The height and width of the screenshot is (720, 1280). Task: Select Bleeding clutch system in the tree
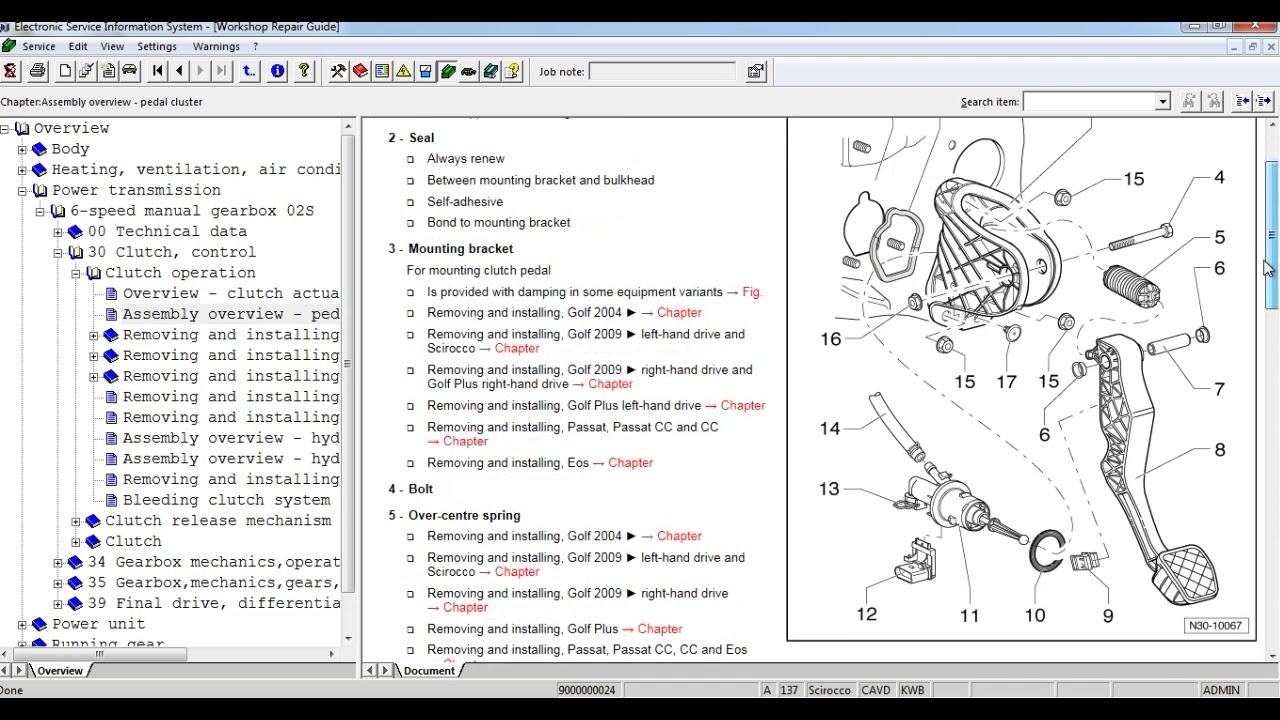click(x=226, y=500)
